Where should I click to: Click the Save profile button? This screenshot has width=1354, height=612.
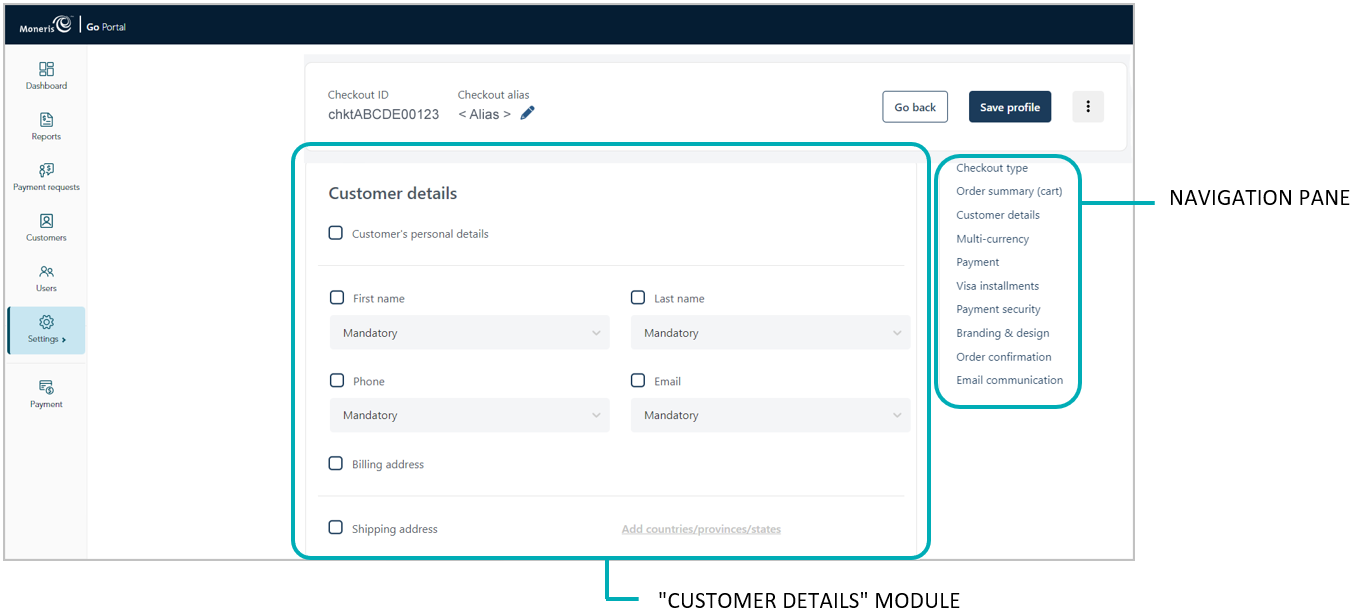pos(1010,107)
